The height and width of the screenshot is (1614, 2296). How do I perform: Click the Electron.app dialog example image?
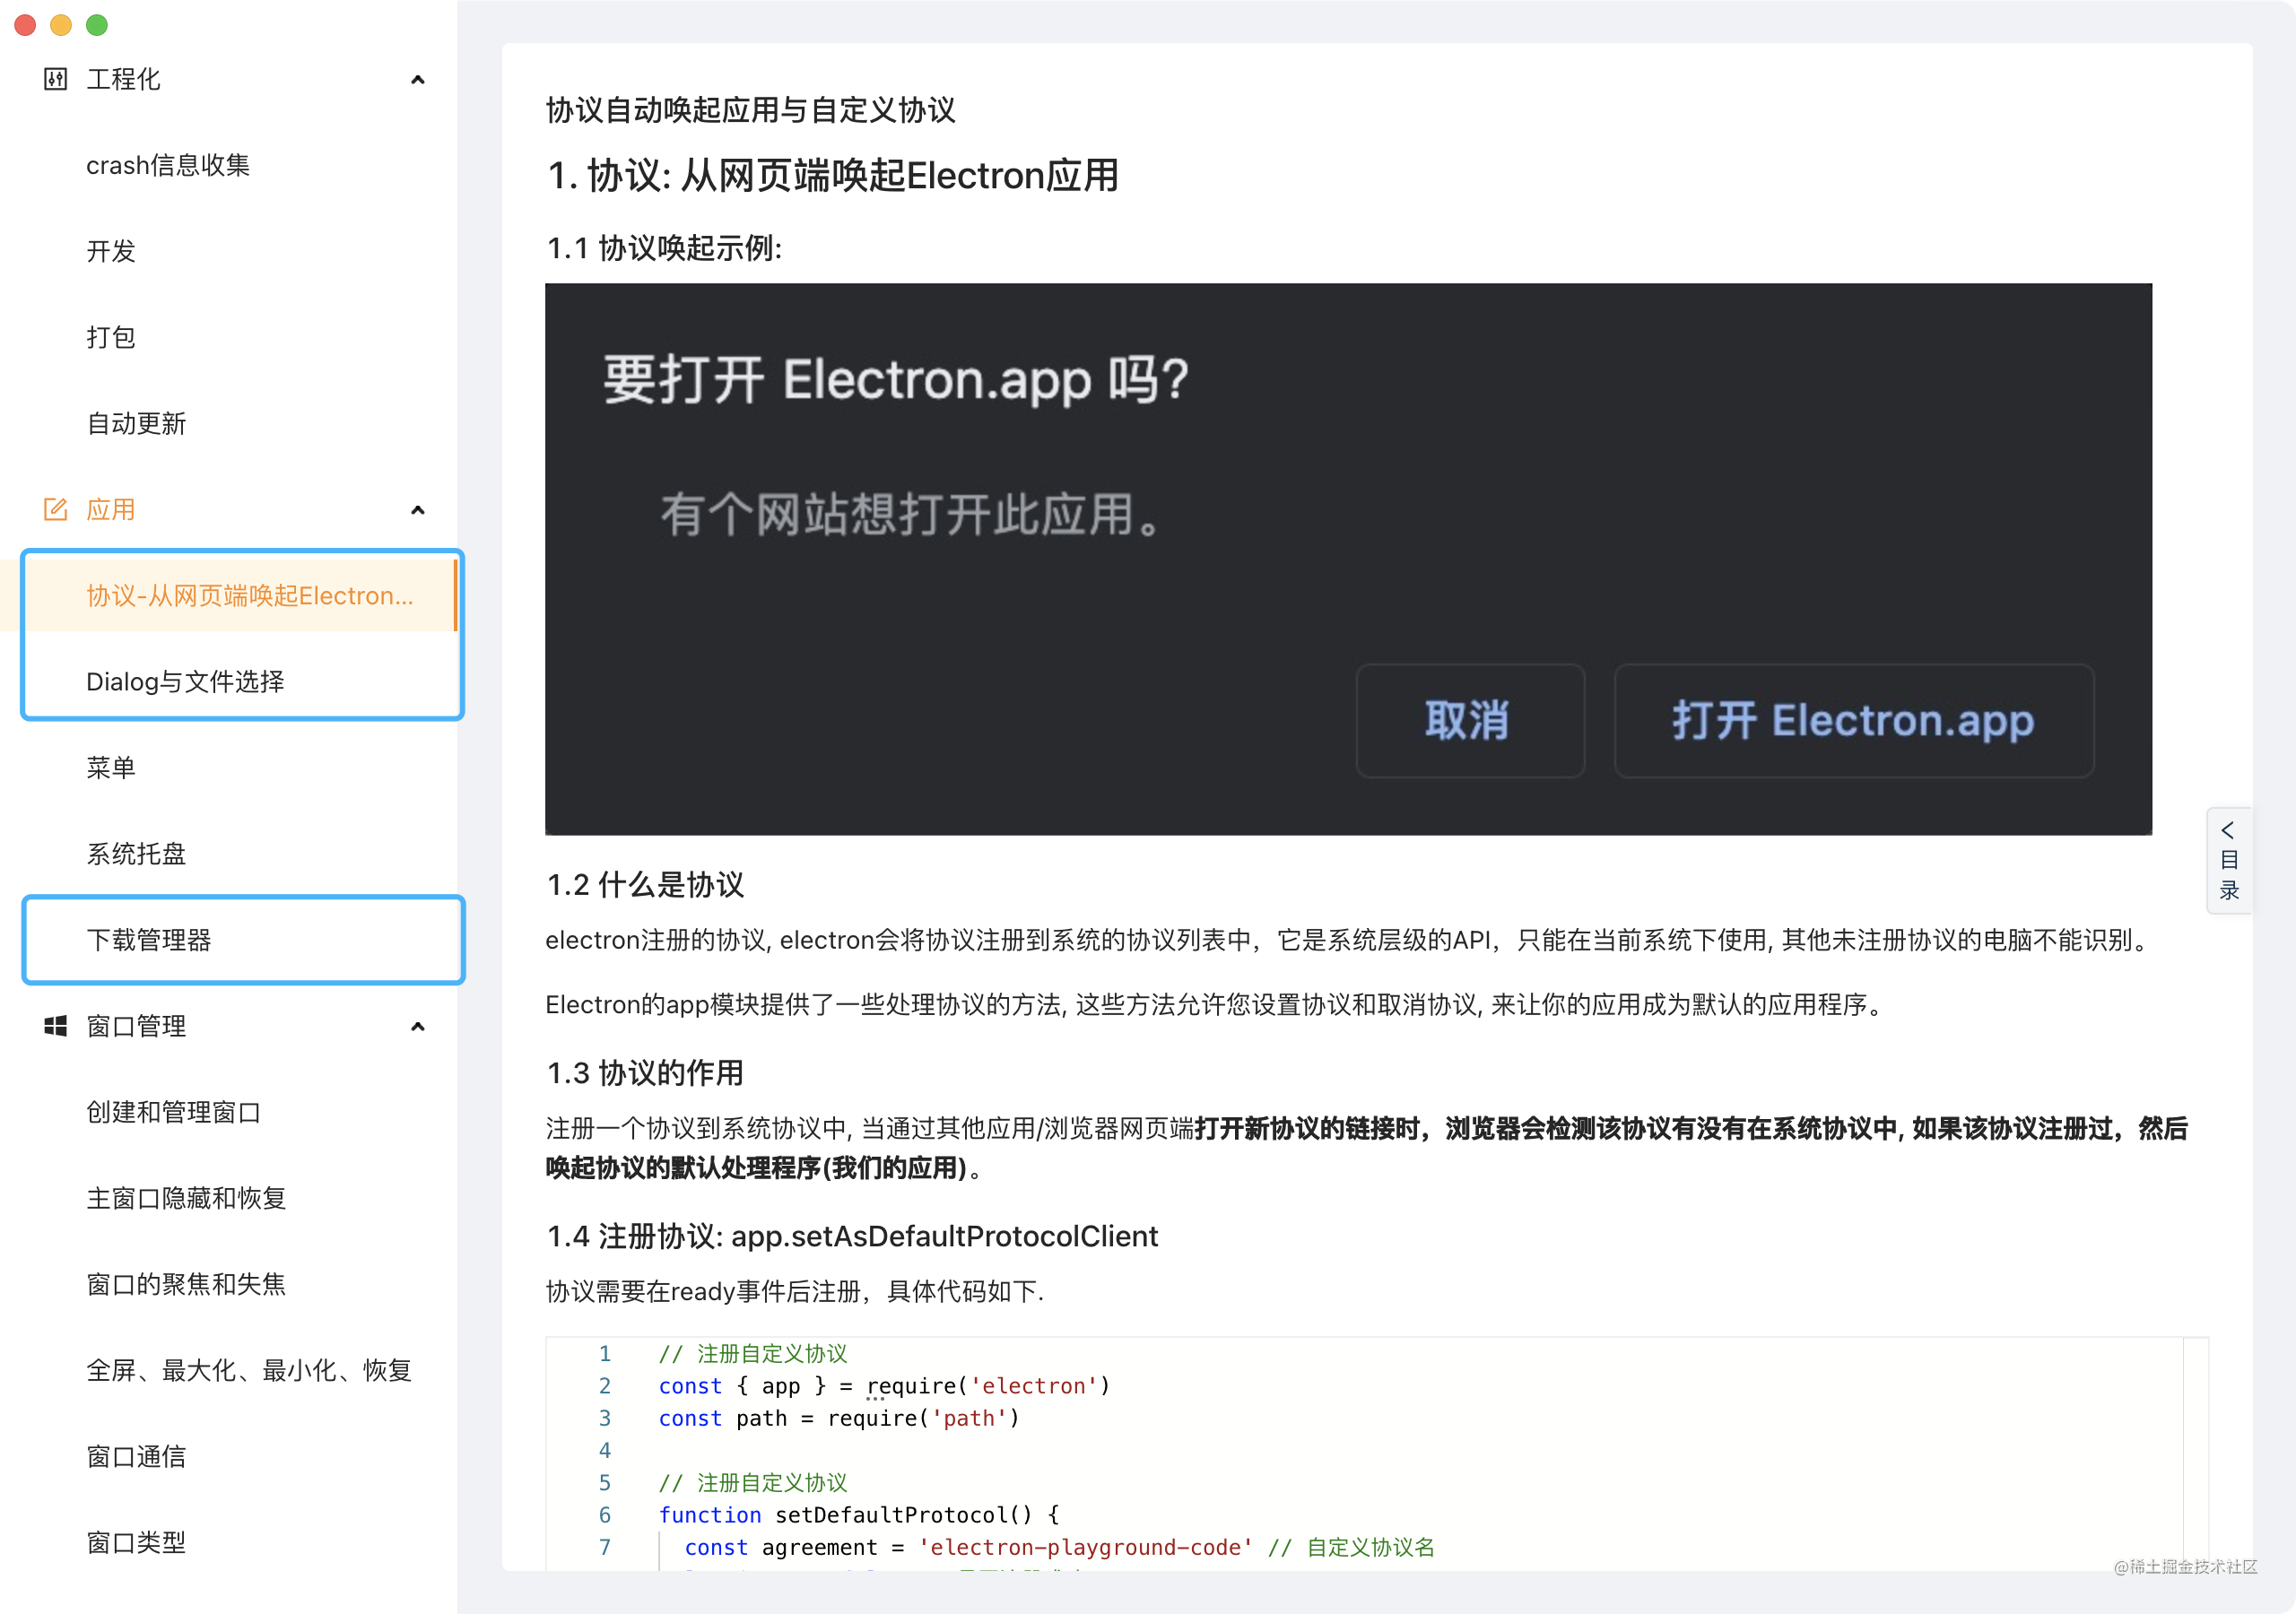point(1348,559)
